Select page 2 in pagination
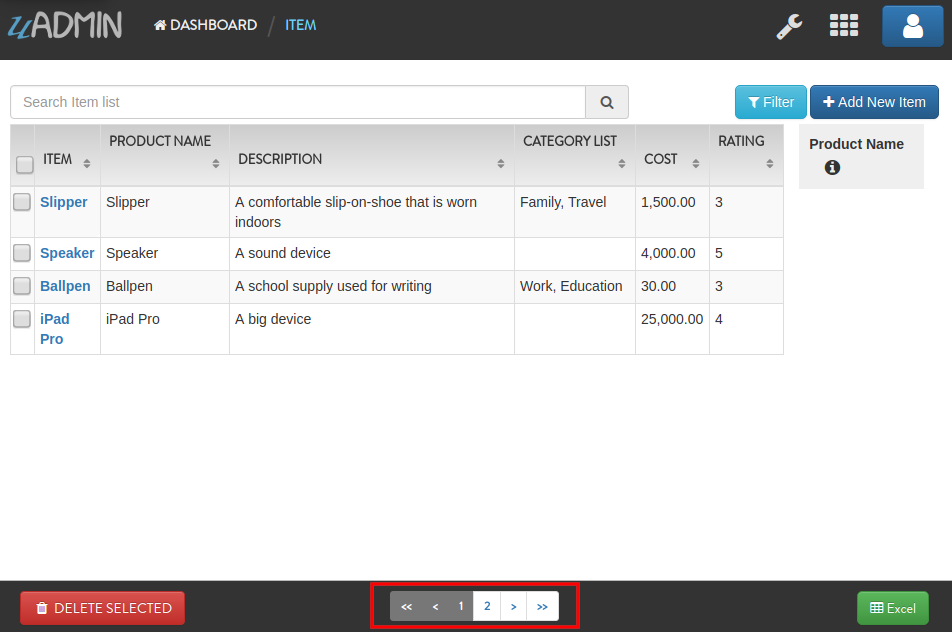This screenshot has height=632, width=952. (x=487, y=607)
